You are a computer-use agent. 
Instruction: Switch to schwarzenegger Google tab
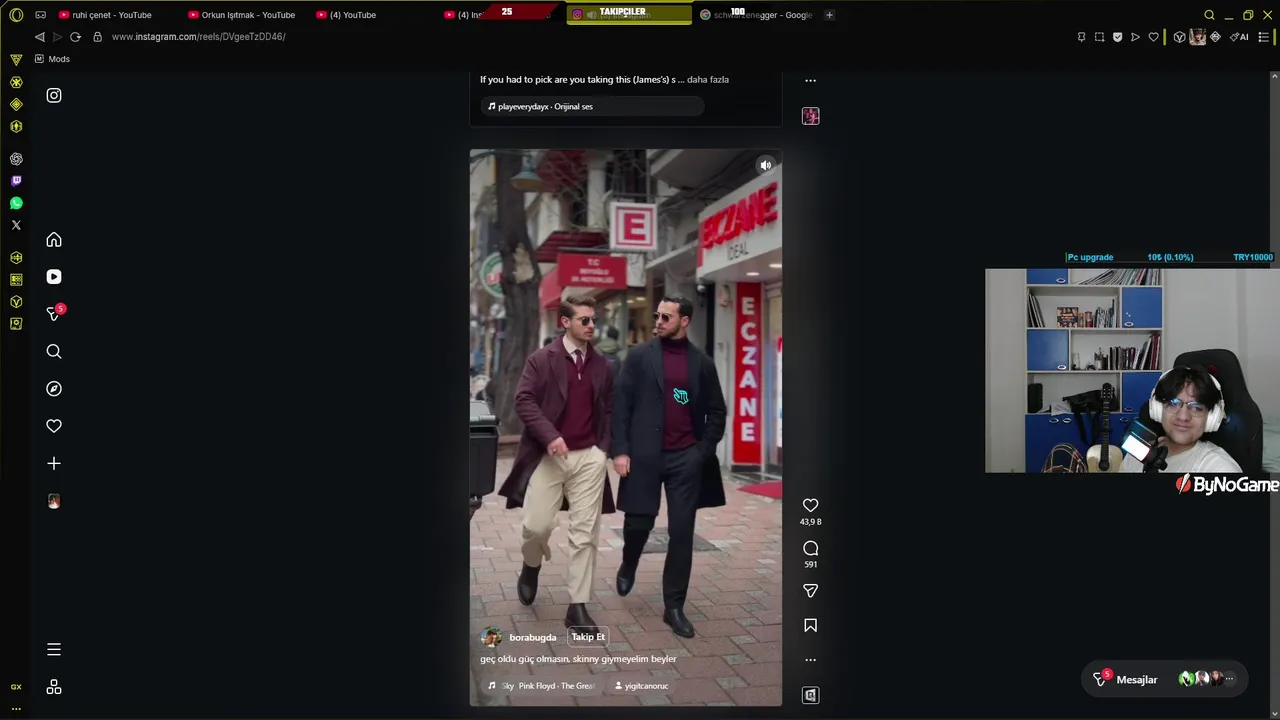pyautogui.click(x=757, y=15)
